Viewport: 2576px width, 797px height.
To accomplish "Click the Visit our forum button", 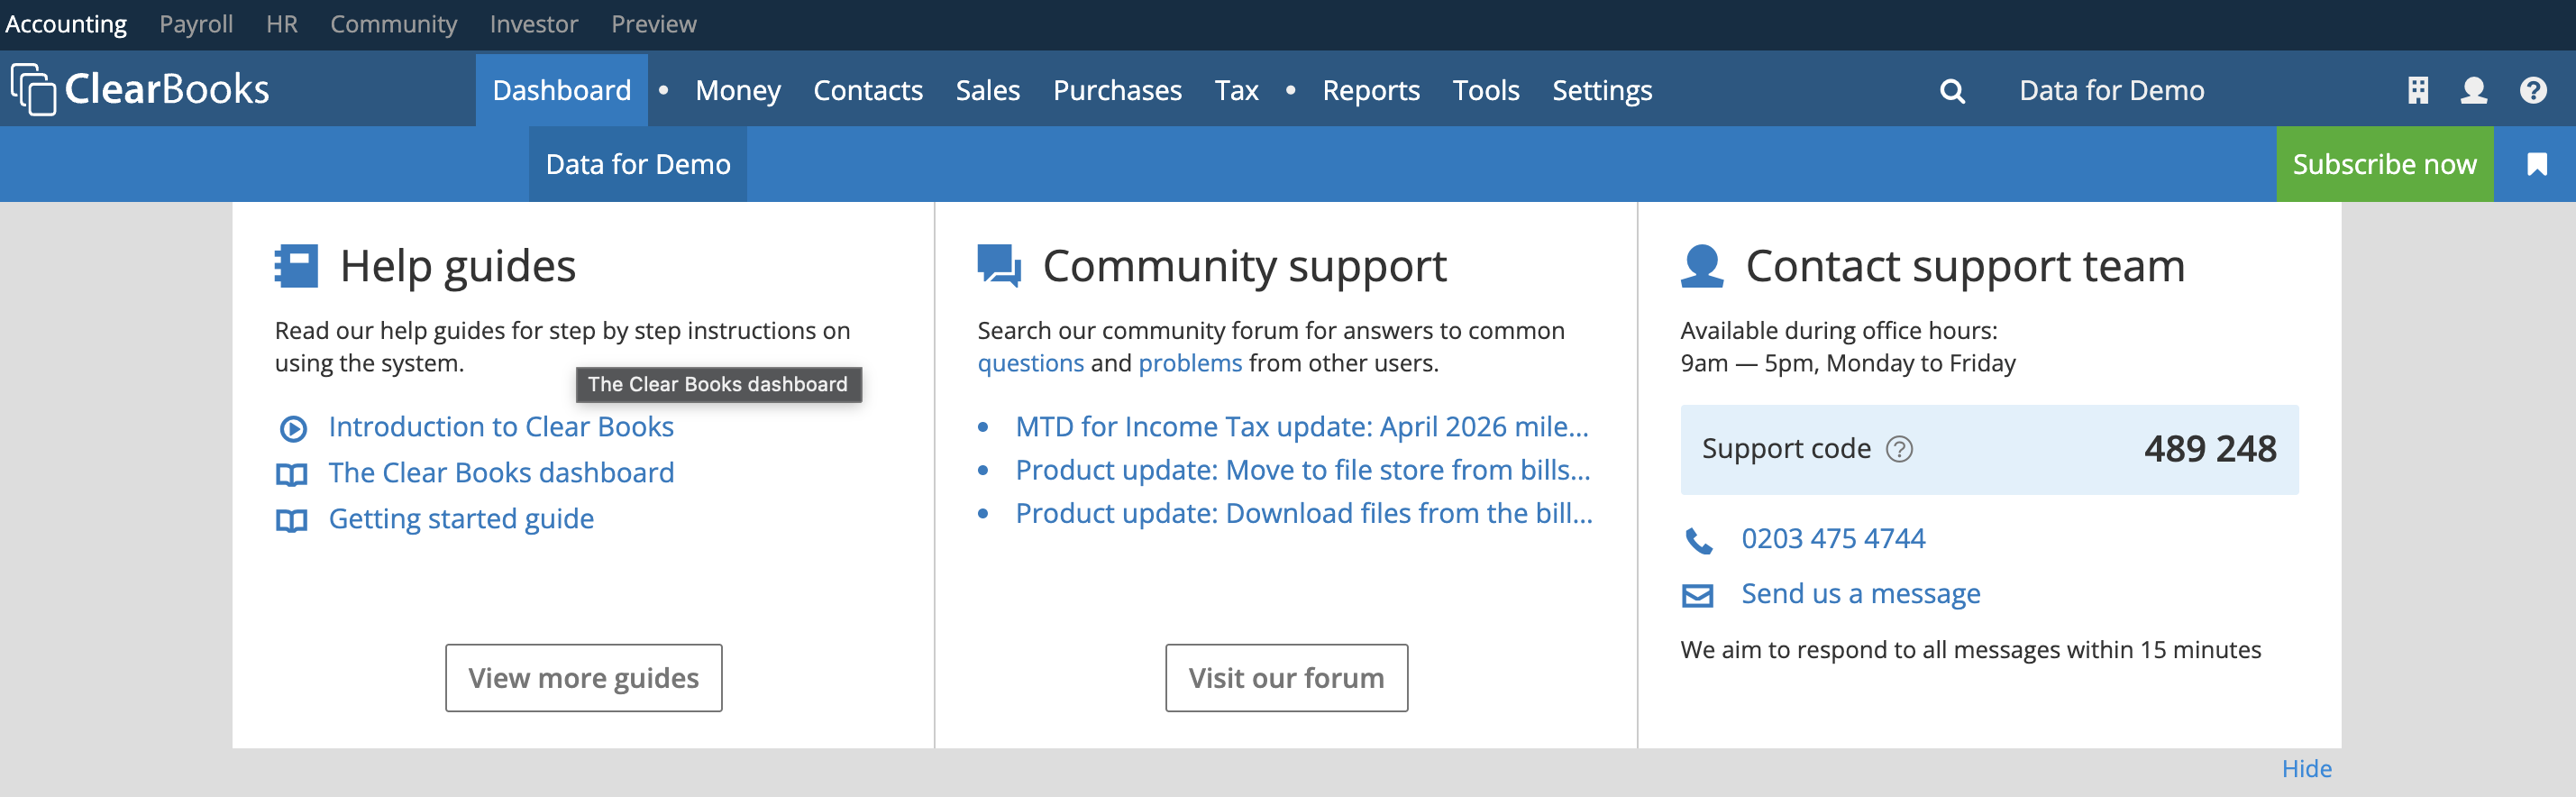I will [1286, 678].
